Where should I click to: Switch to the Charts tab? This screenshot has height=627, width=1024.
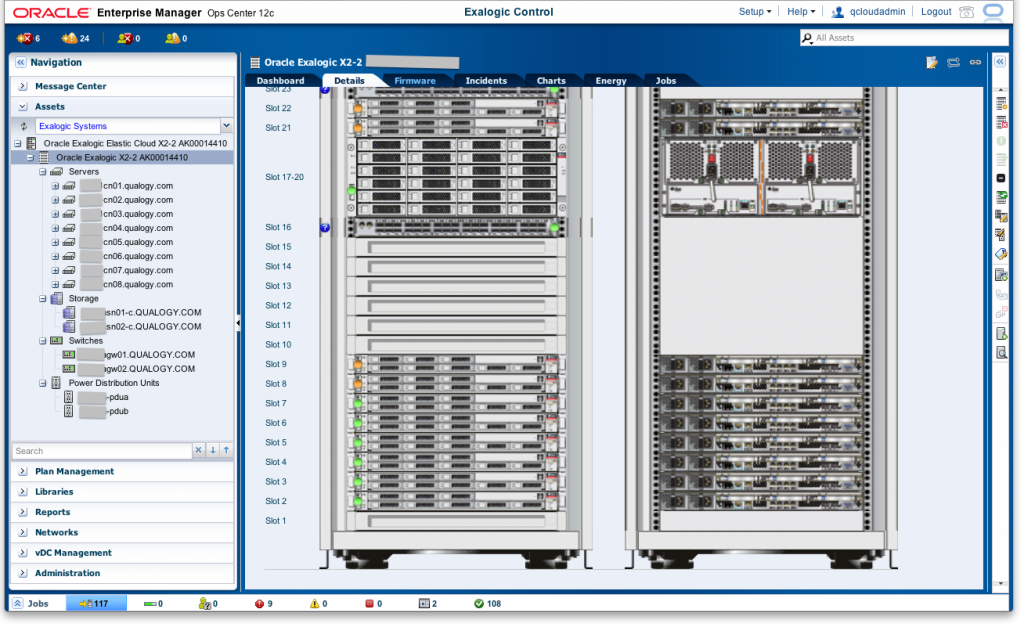[x=551, y=80]
